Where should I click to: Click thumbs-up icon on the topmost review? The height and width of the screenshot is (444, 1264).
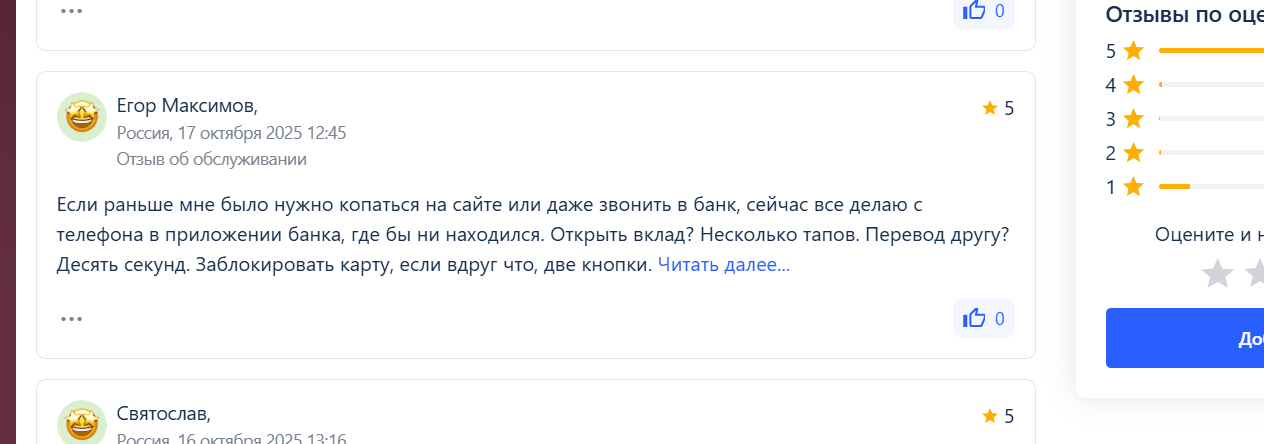[975, 10]
